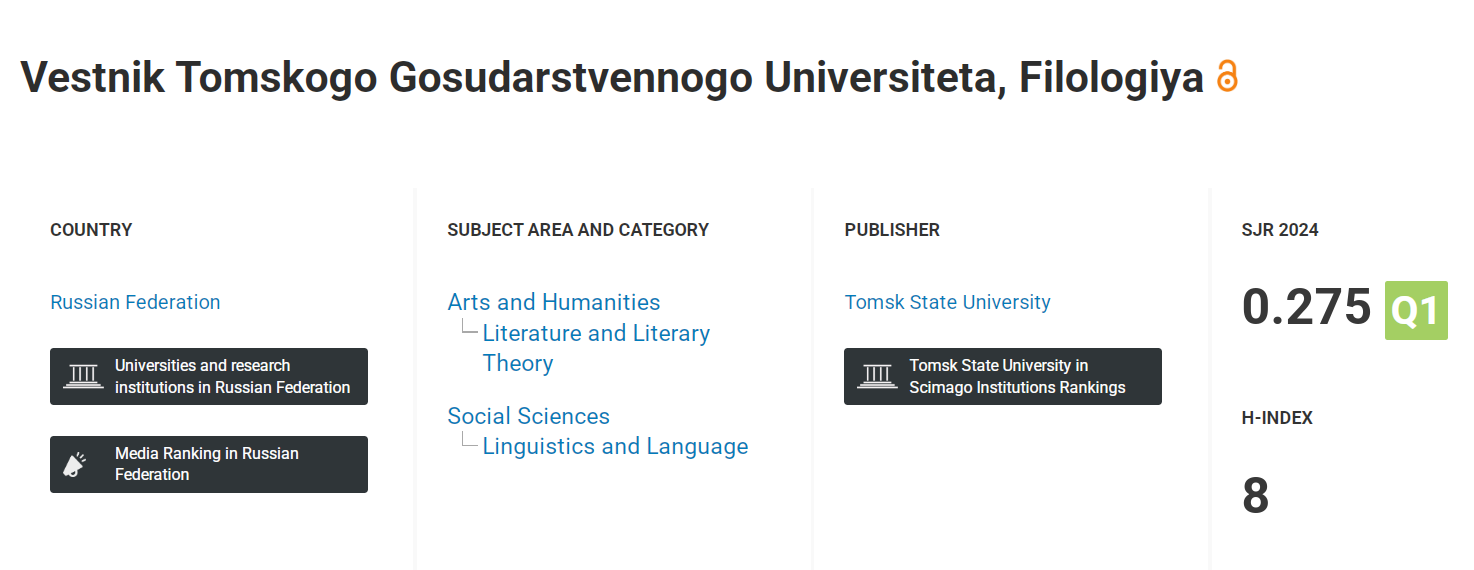
Task: Click the H-index value 8
Action: tap(1256, 497)
